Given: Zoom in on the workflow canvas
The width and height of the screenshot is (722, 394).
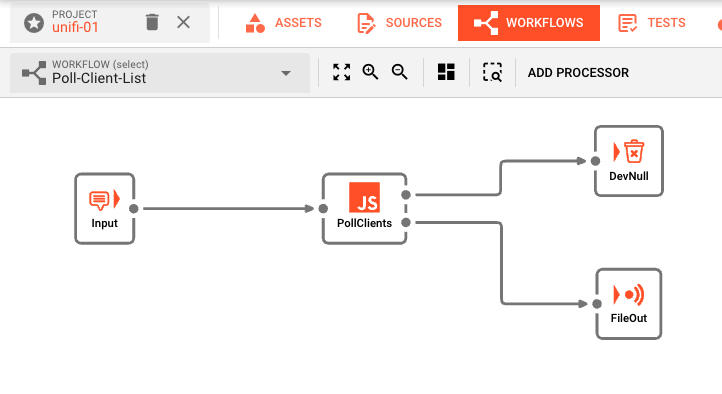Looking at the screenshot, I should pos(370,72).
